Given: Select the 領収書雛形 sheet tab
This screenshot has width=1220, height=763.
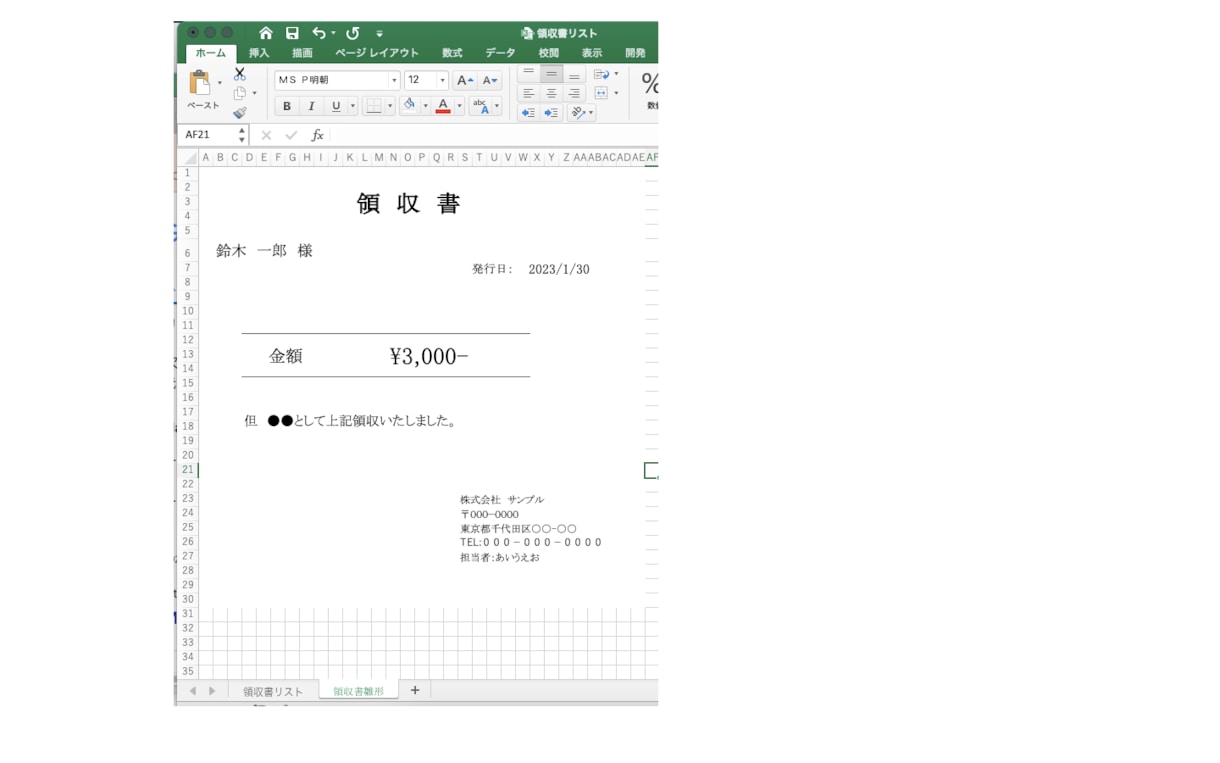Looking at the screenshot, I should 358,691.
